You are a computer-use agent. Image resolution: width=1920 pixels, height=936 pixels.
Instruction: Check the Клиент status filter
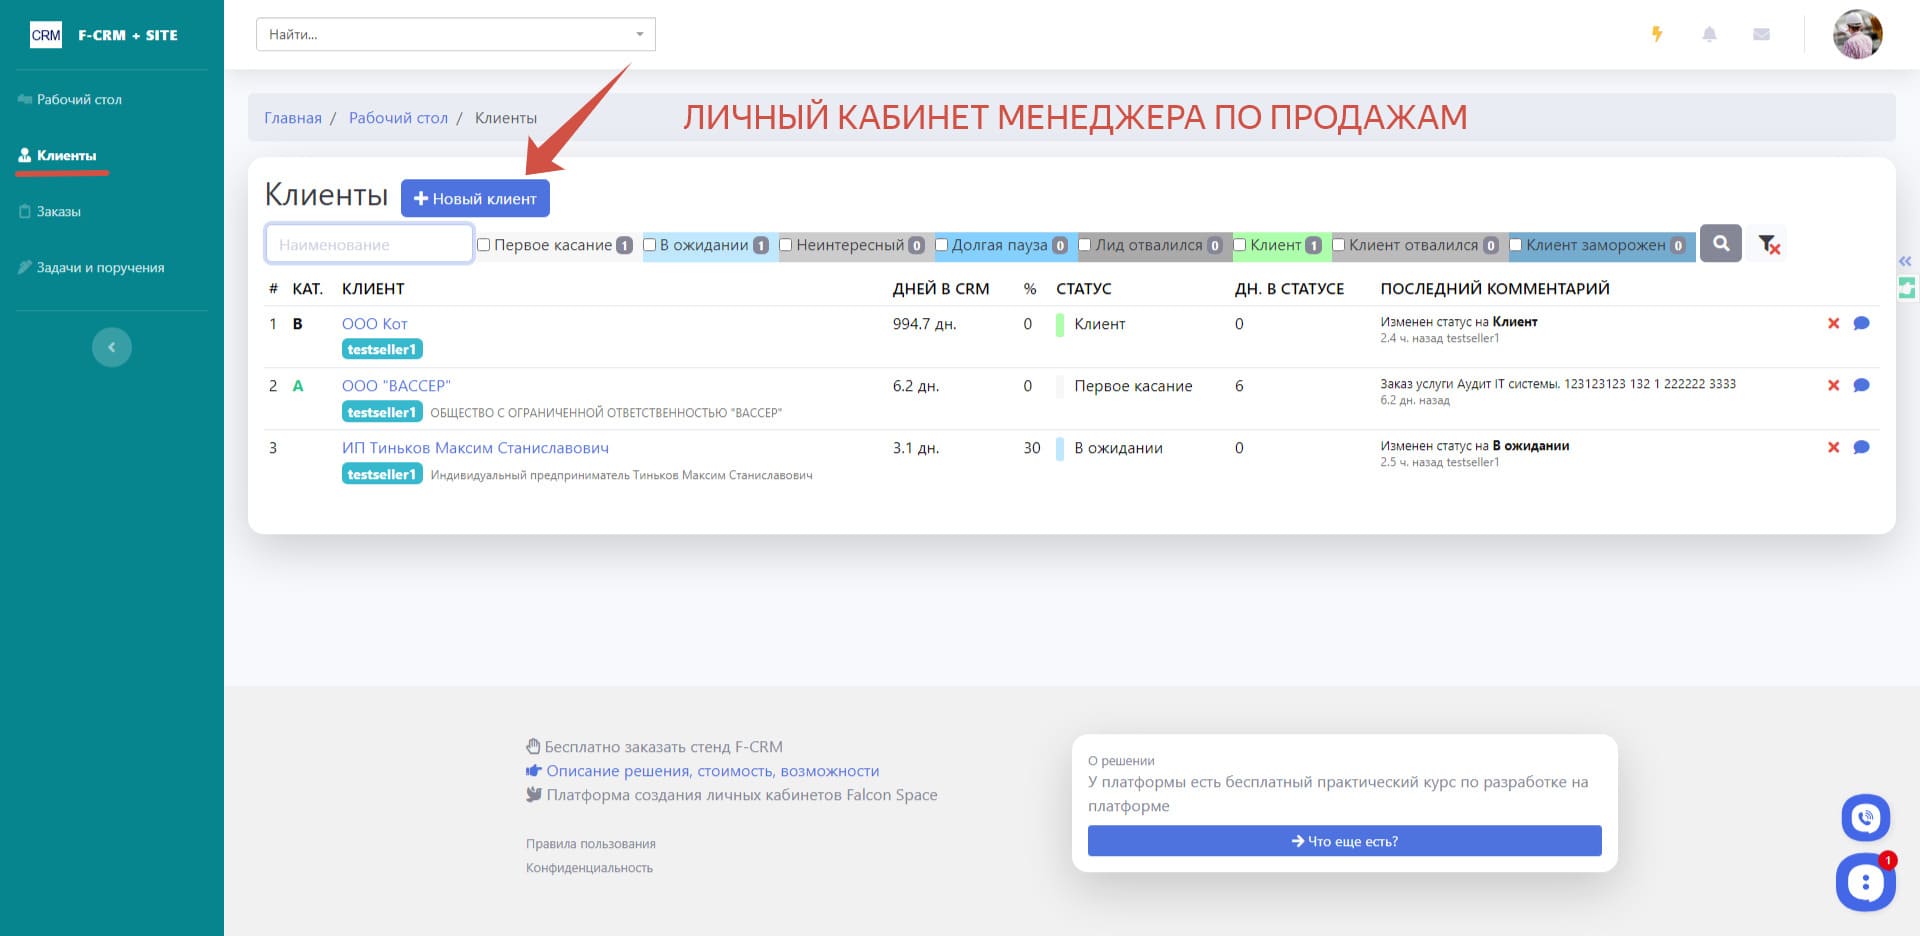(x=1239, y=243)
